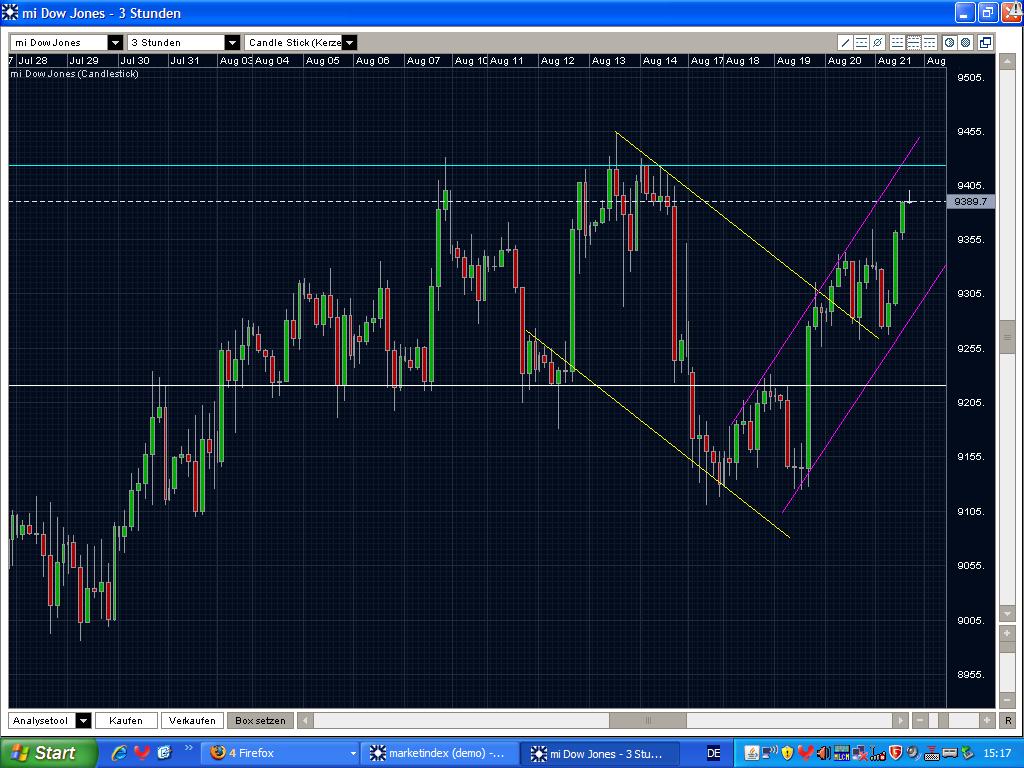Click the Aug 19 date label

pos(793,61)
